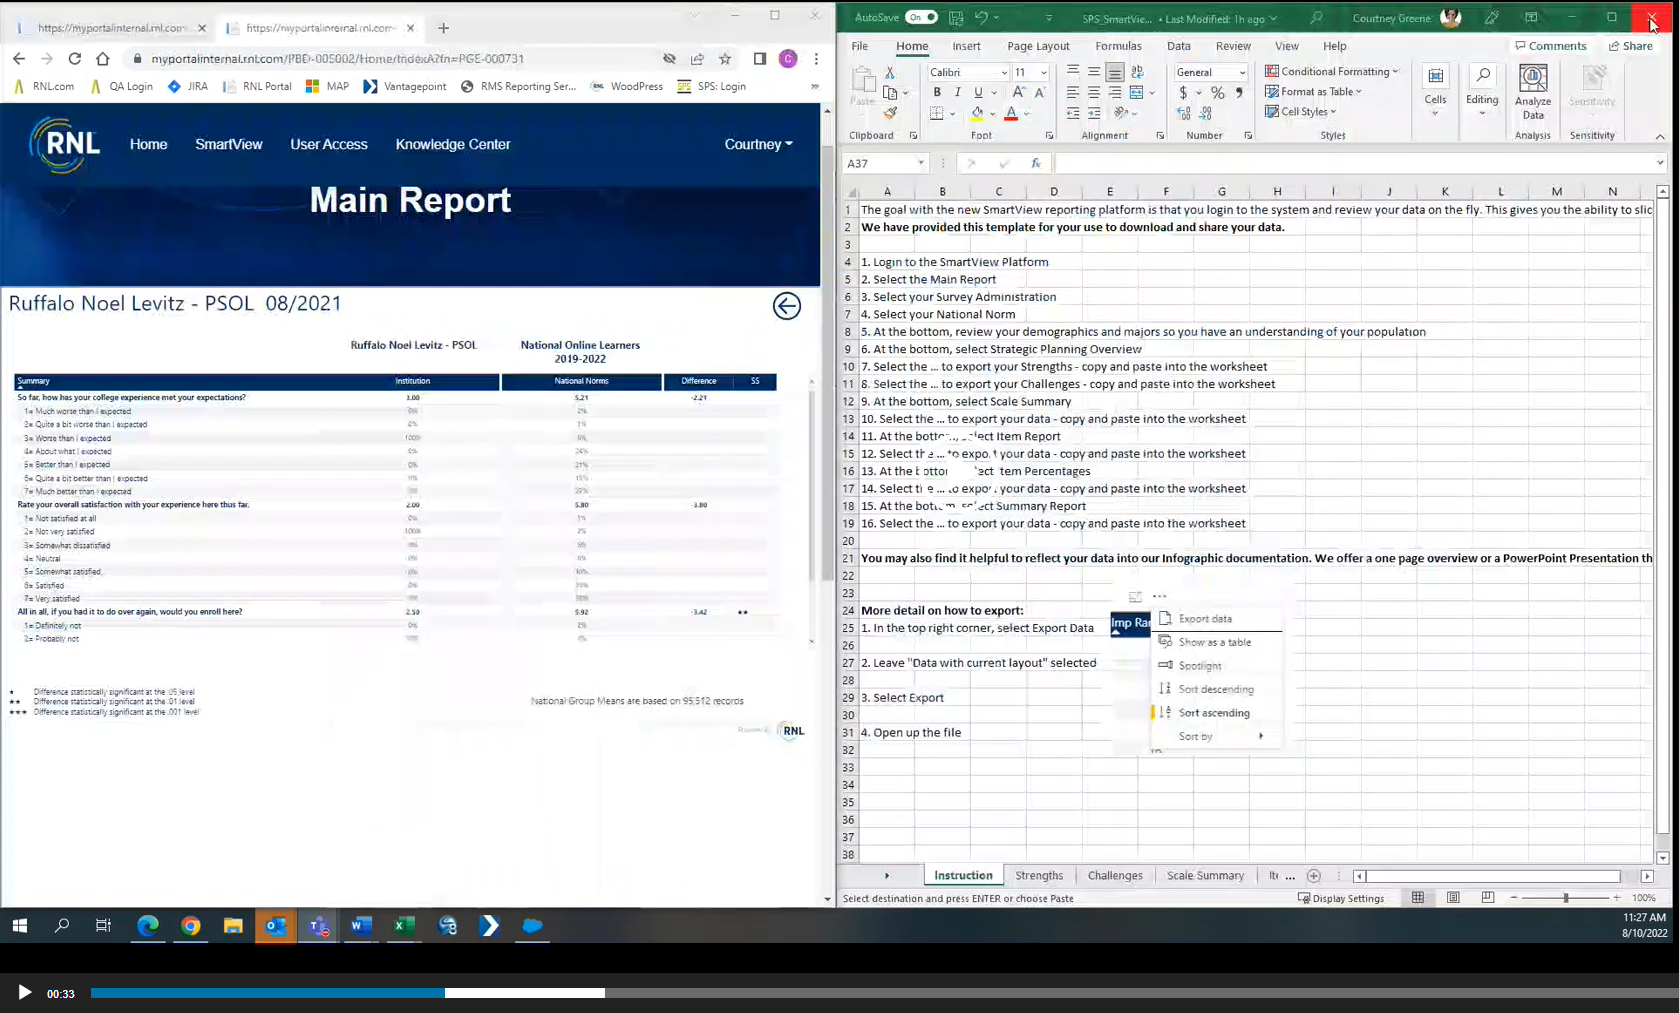Open the Conditional Formatting dropdown

click(x=1332, y=71)
